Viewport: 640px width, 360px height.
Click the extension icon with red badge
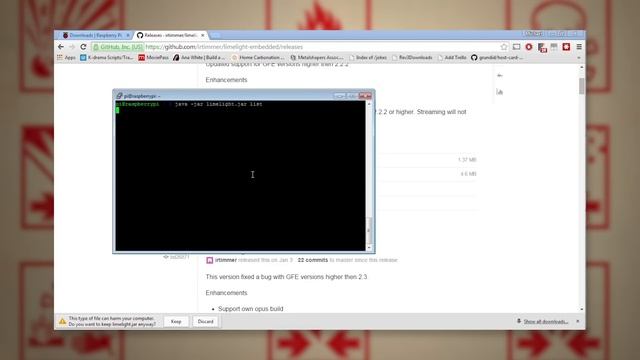pyautogui.click(x=542, y=47)
